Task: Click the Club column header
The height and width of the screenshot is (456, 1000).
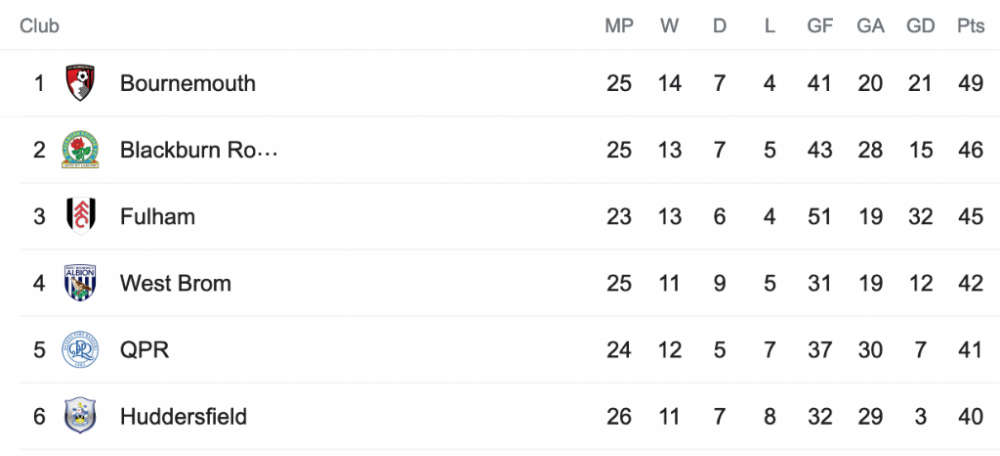Action: [39, 26]
